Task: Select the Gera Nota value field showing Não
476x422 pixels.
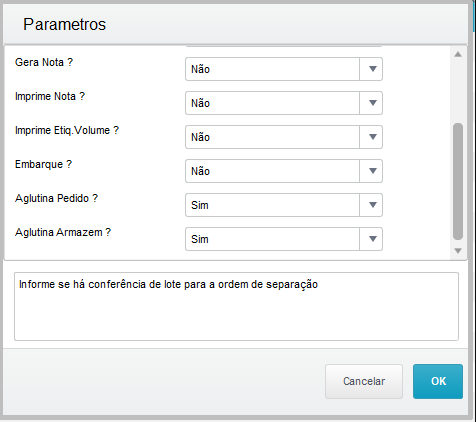Action: pos(272,69)
